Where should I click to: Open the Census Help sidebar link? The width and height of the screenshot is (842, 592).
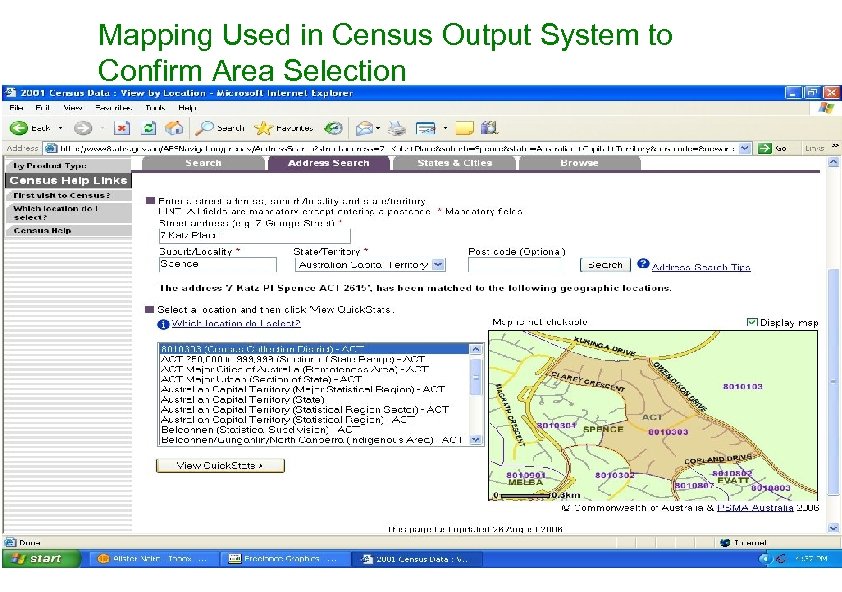tap(68, 230)
